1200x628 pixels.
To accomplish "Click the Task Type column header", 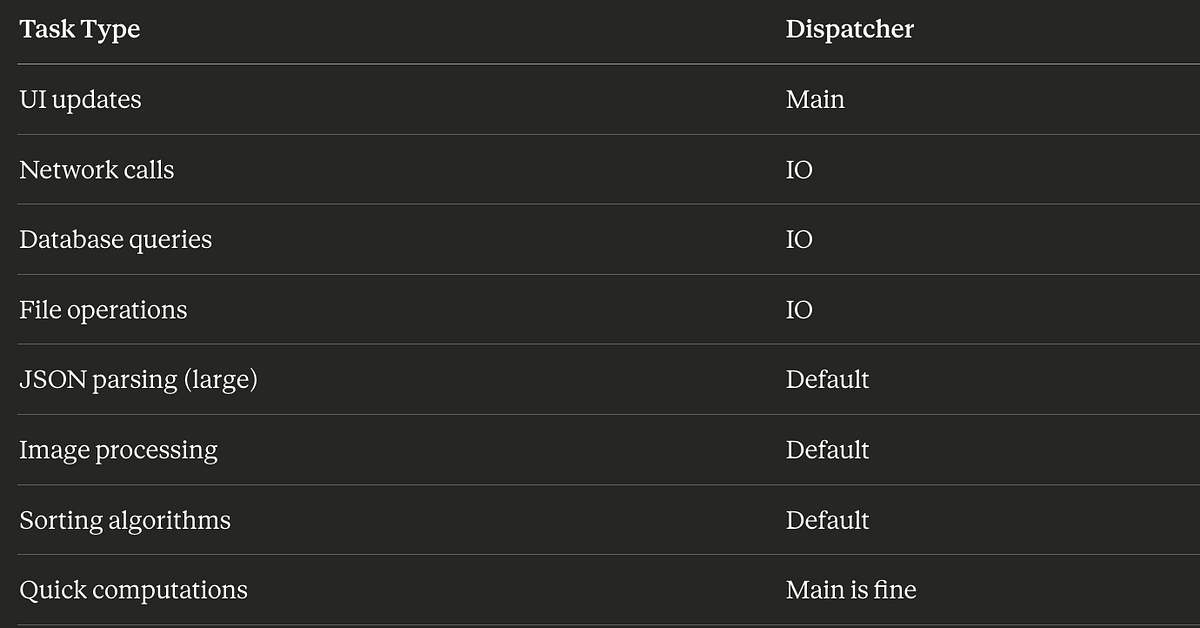I will pos(80,29).
